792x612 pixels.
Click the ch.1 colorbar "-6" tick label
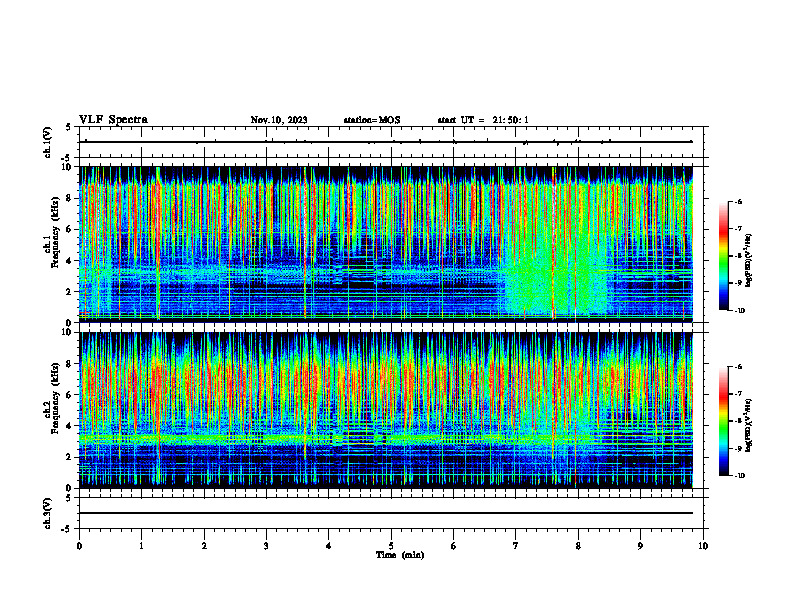click(x=738, y=201)
